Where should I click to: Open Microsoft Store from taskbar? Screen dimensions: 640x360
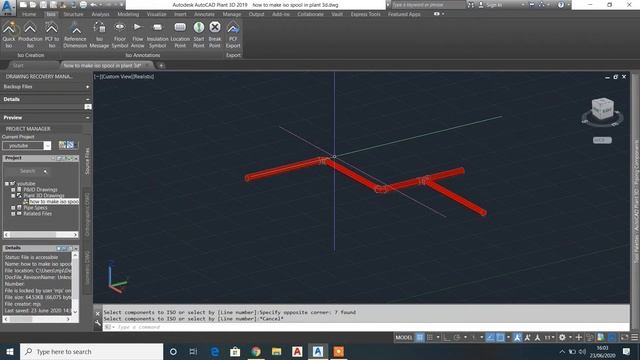[235, 351]
